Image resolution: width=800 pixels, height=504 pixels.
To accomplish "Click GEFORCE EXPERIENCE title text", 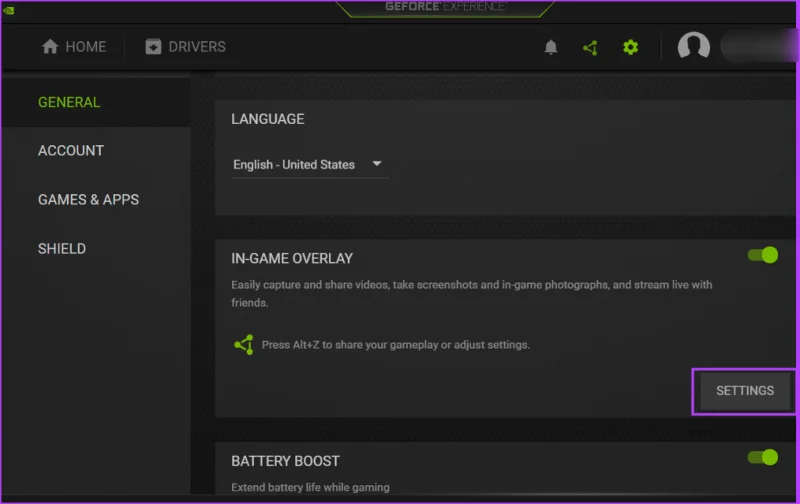I will tap(445, 7).
